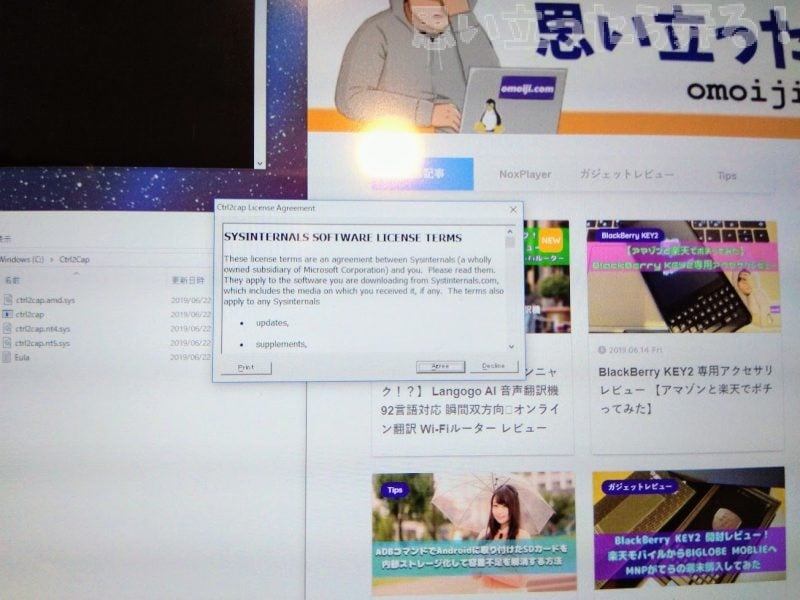The height and width of the screenshot is (600, 800).
Task: Click Agree in Ctrl2cap License Agreement
Action: point(440,366)
